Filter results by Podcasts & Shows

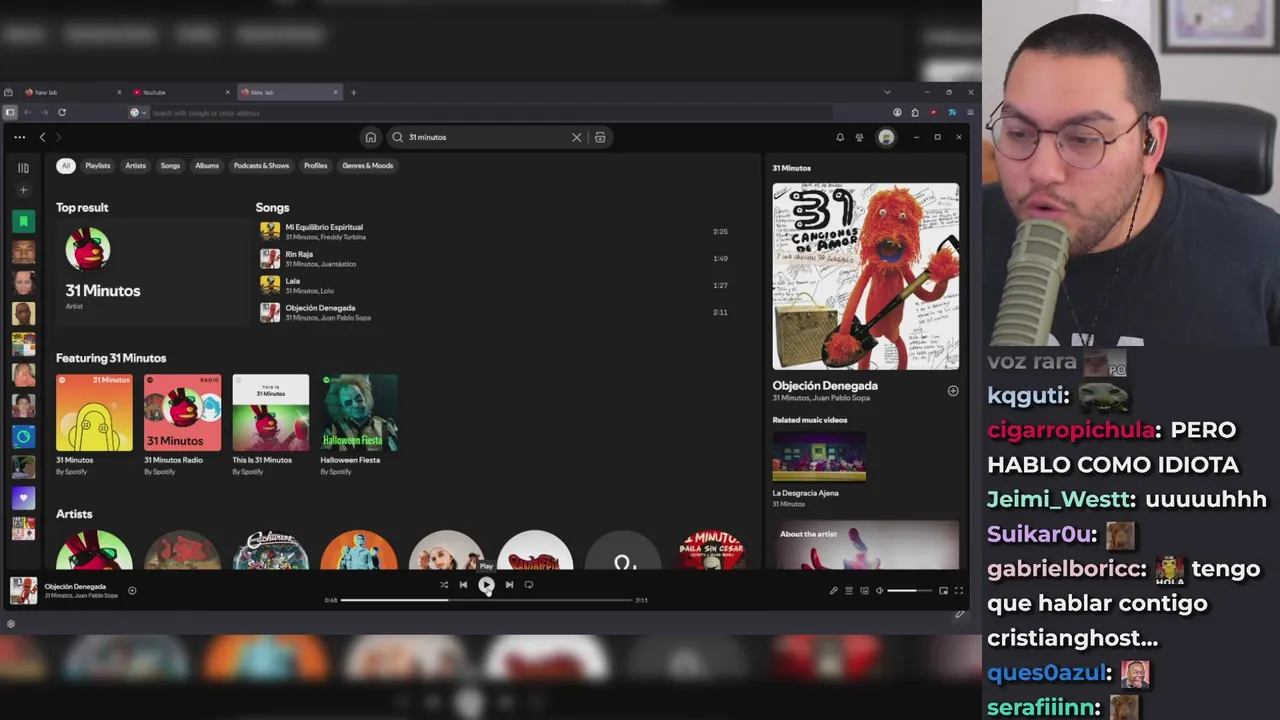click(x=261, y=166)
